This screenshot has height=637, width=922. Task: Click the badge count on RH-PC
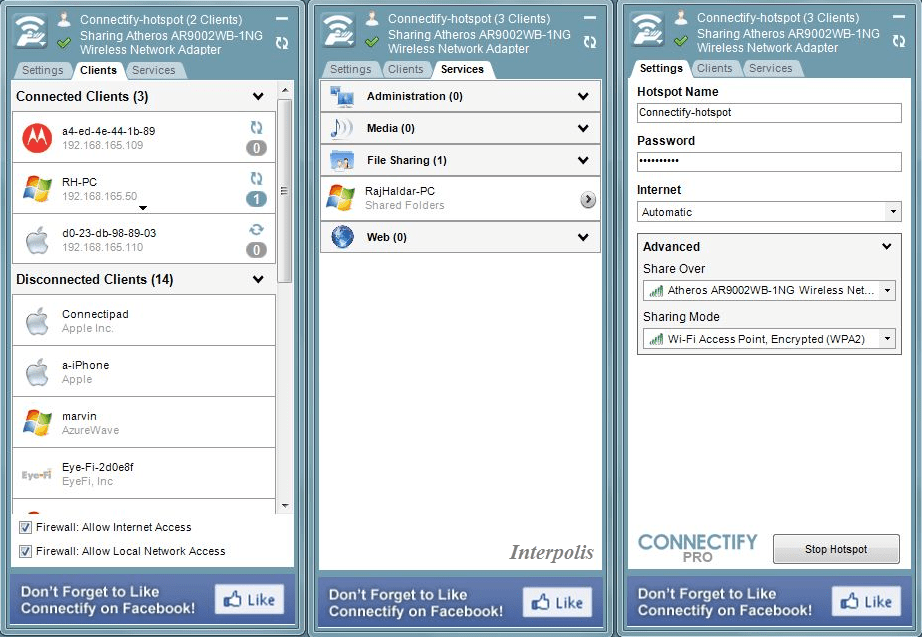256,199
